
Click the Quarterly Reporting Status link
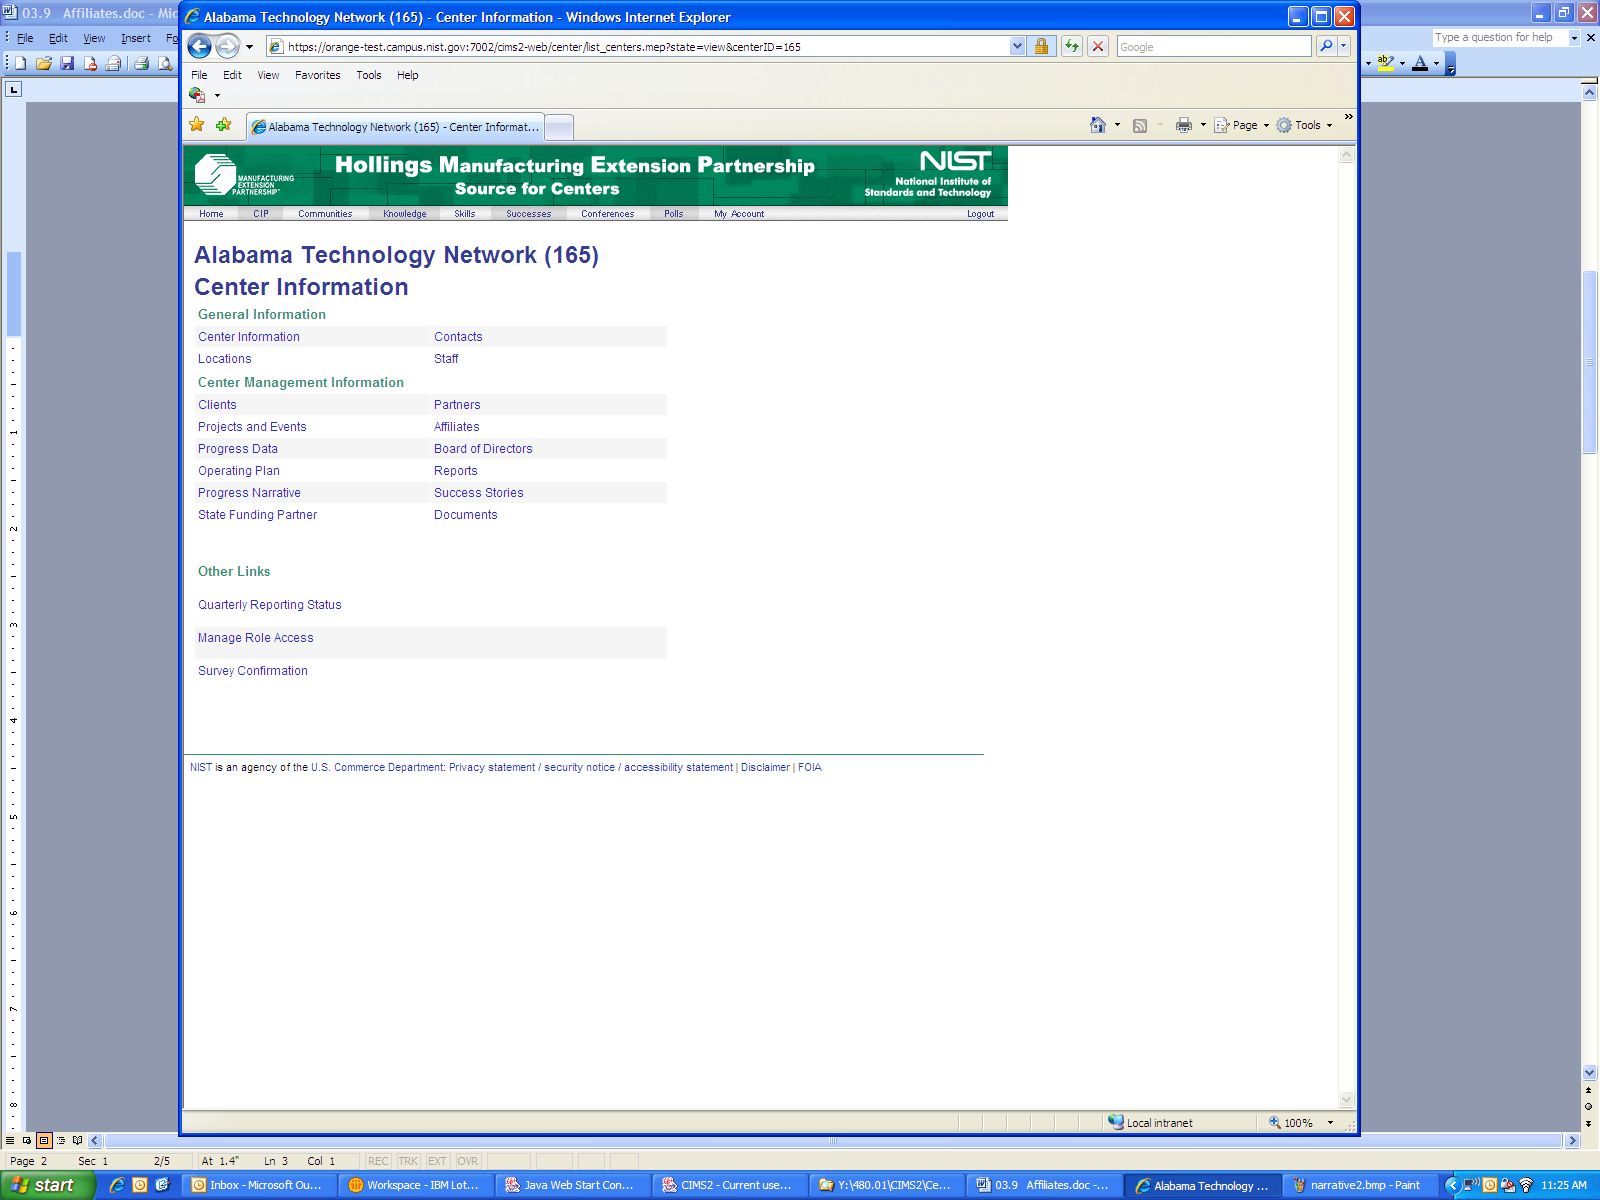point(270,605)
